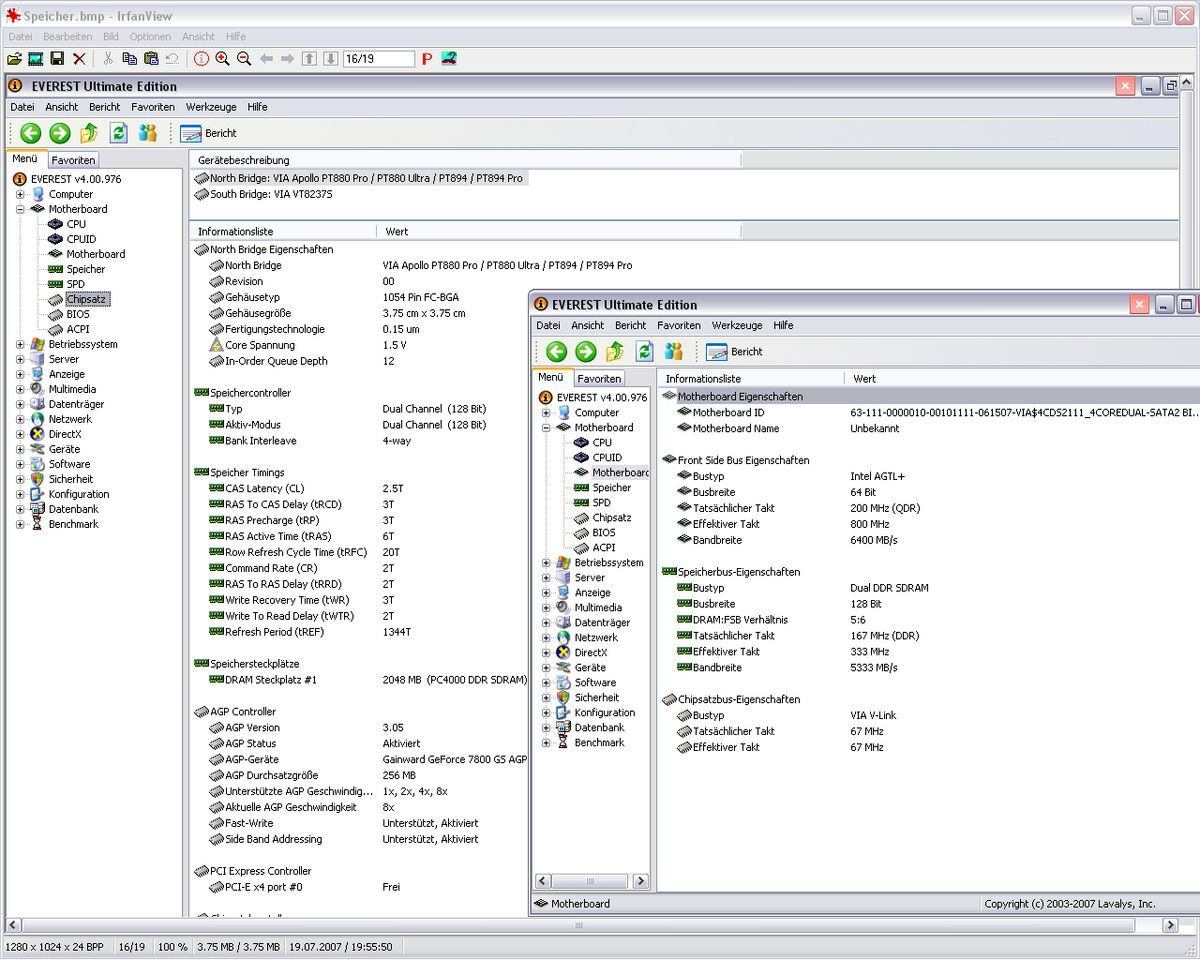Image resolution: width=1200 pixels, height=960 pixels.
Task: Select SPD in the background EVEREST tree
Action: (x=75, y=284)
